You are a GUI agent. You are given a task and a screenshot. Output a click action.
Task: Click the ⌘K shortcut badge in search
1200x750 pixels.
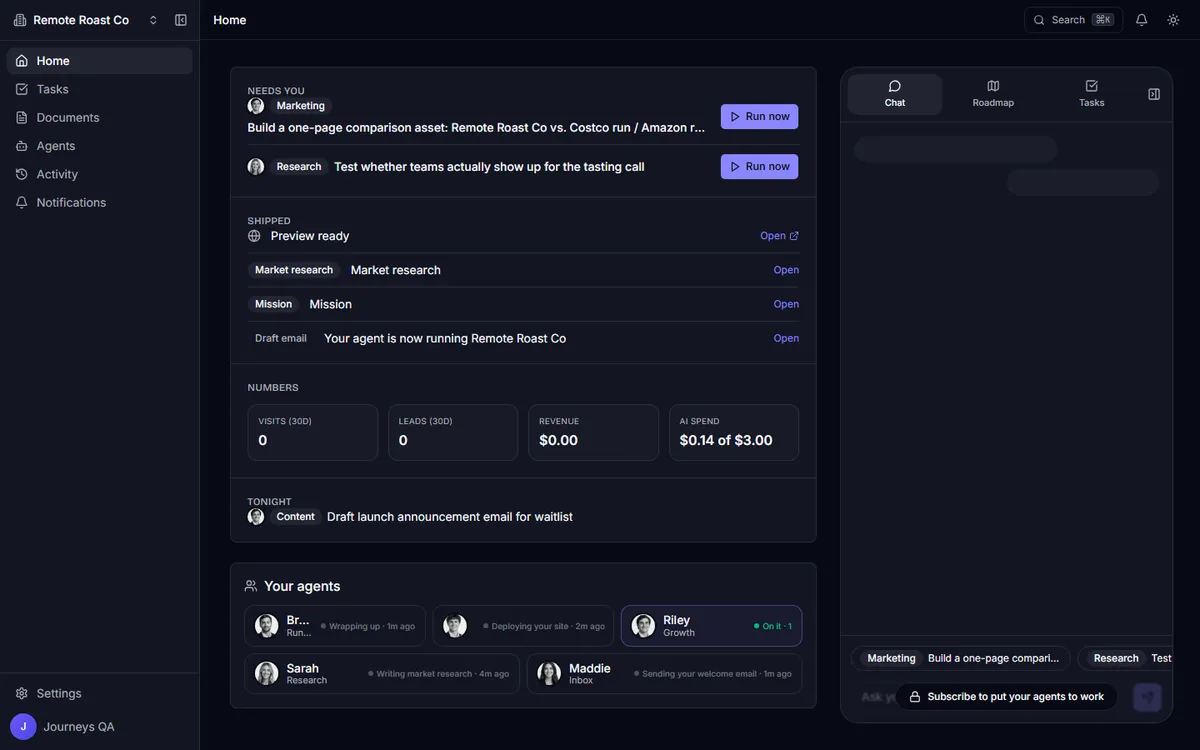(1103, 20)
